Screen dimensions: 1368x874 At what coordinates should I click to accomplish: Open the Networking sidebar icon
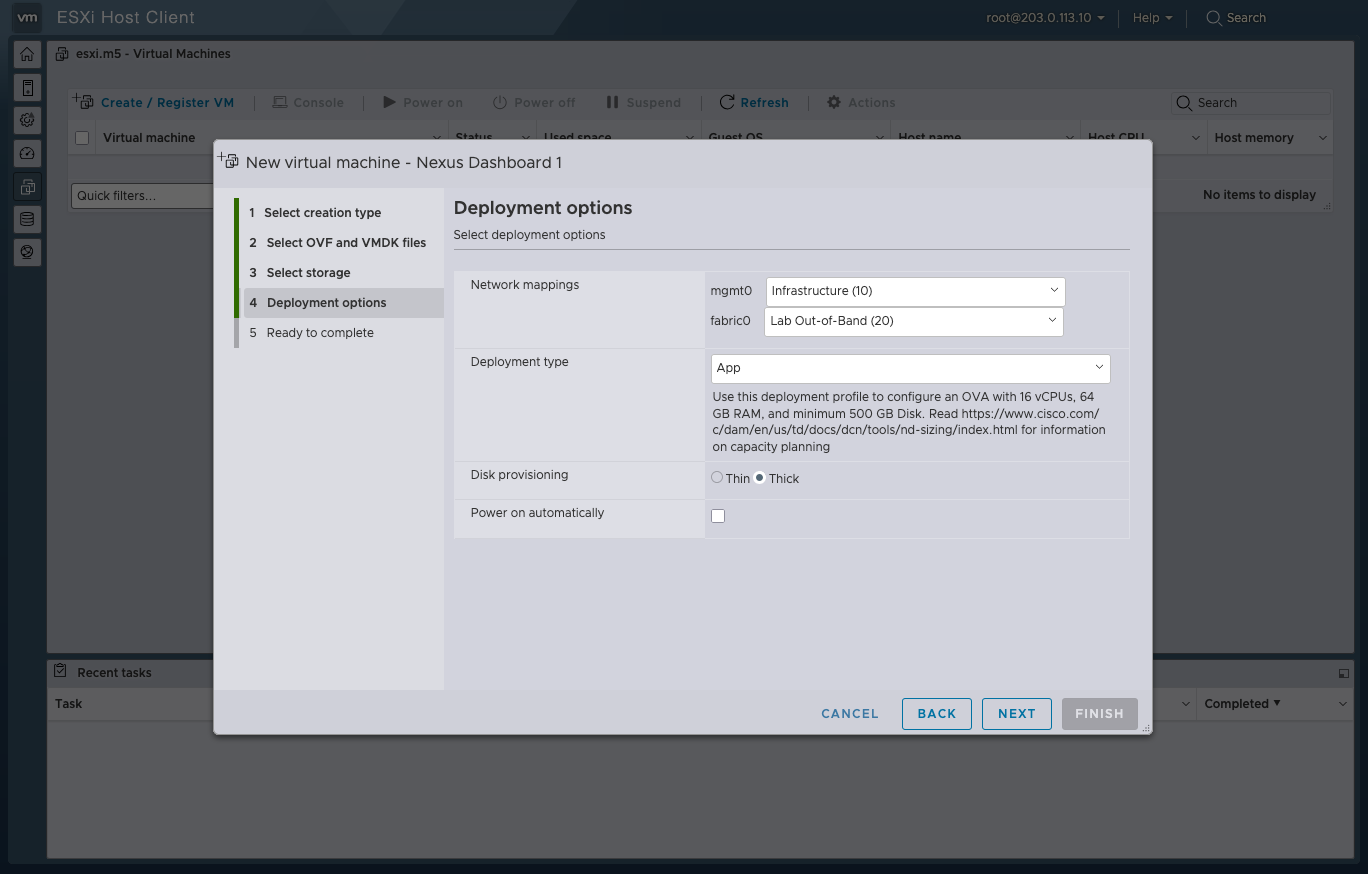point(27,252)
